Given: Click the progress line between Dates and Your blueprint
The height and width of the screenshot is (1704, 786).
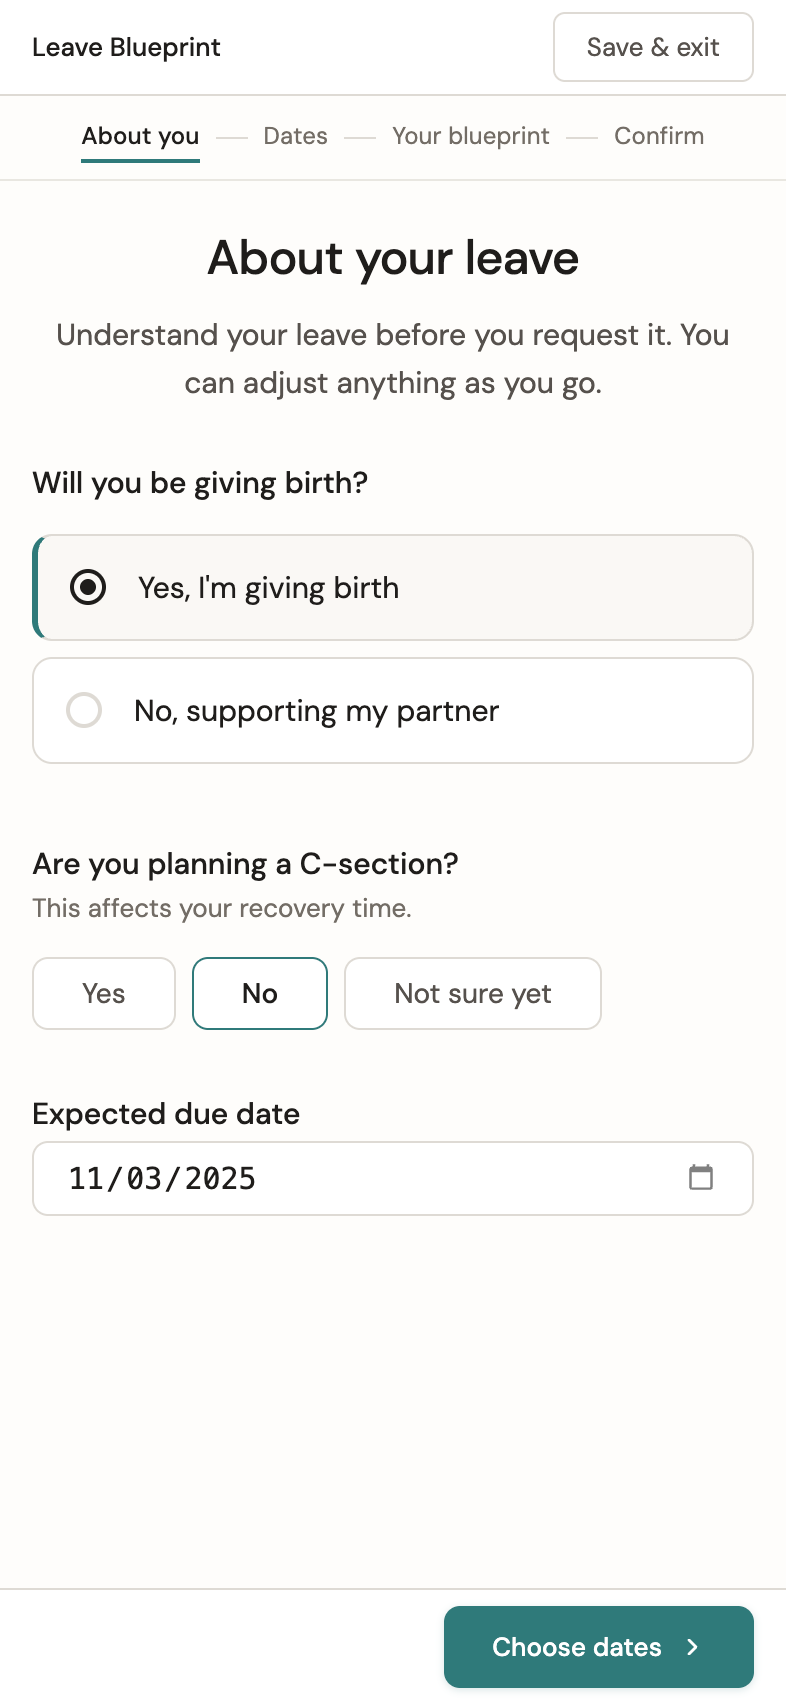Looking at the screenshot, I should tap(359, 137).
